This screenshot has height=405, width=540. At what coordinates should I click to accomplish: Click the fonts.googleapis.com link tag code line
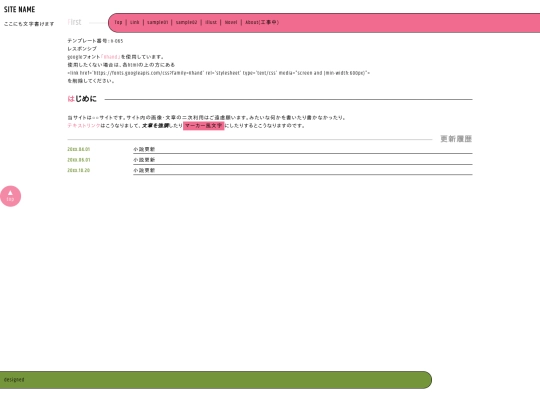click(218, 73)
